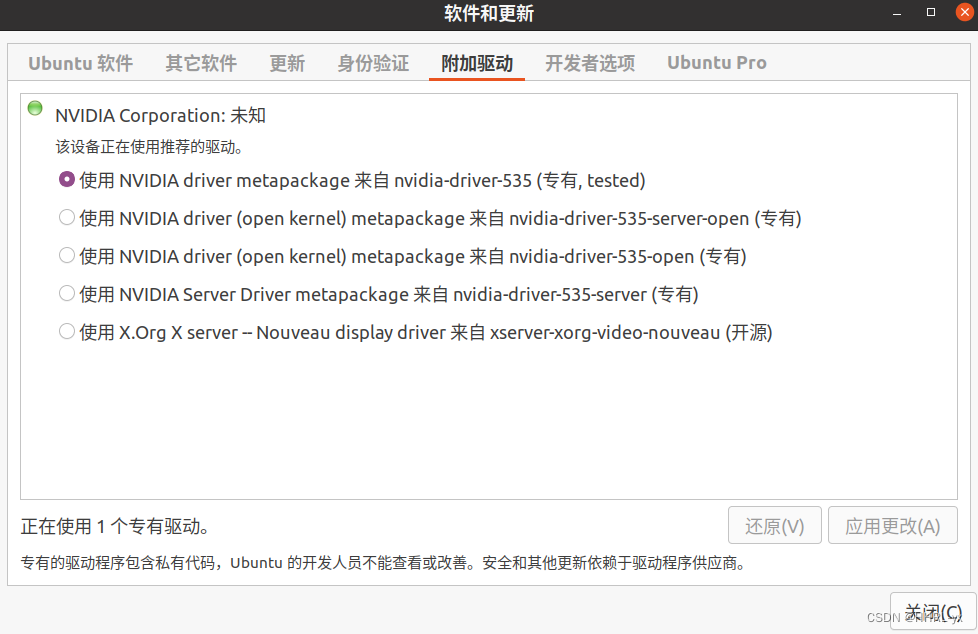Click the 附加驱动 tab

477,63
